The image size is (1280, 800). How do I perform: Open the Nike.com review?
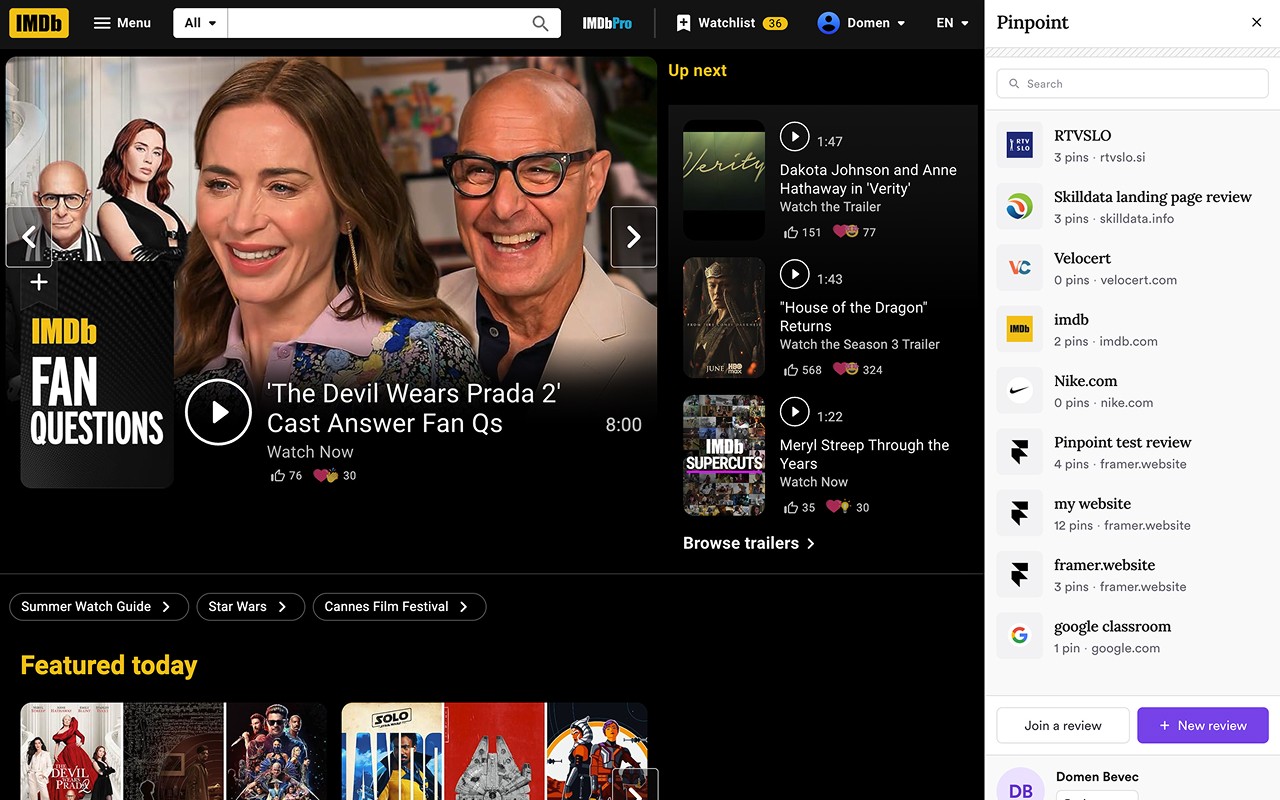(1132, 391)
